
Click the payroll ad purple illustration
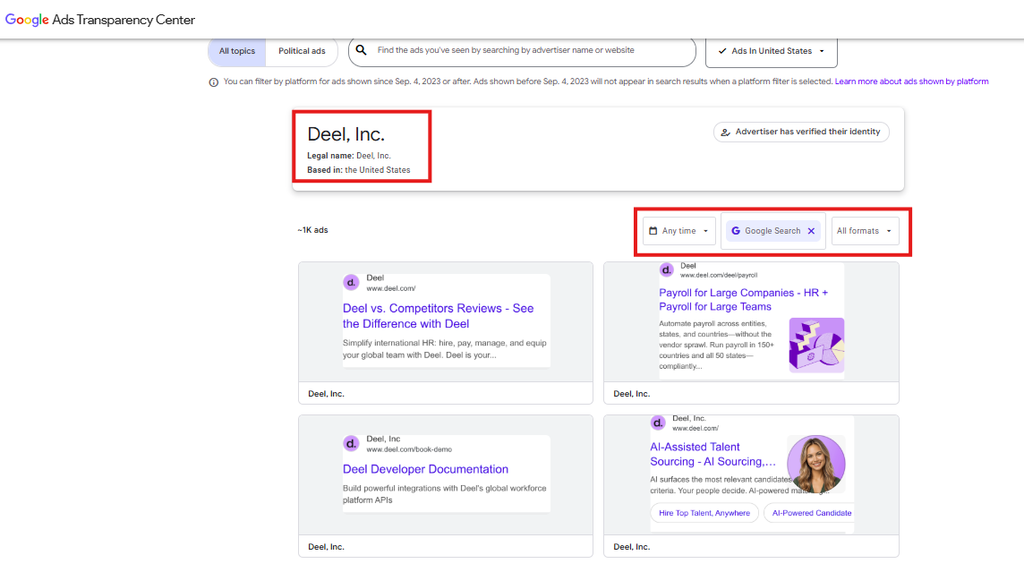816,345
